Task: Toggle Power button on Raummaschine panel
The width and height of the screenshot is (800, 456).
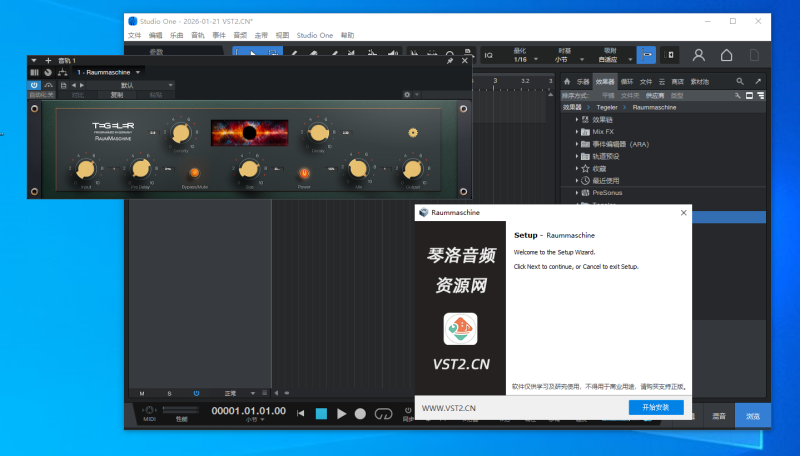Action: click(x=304, y=173)
